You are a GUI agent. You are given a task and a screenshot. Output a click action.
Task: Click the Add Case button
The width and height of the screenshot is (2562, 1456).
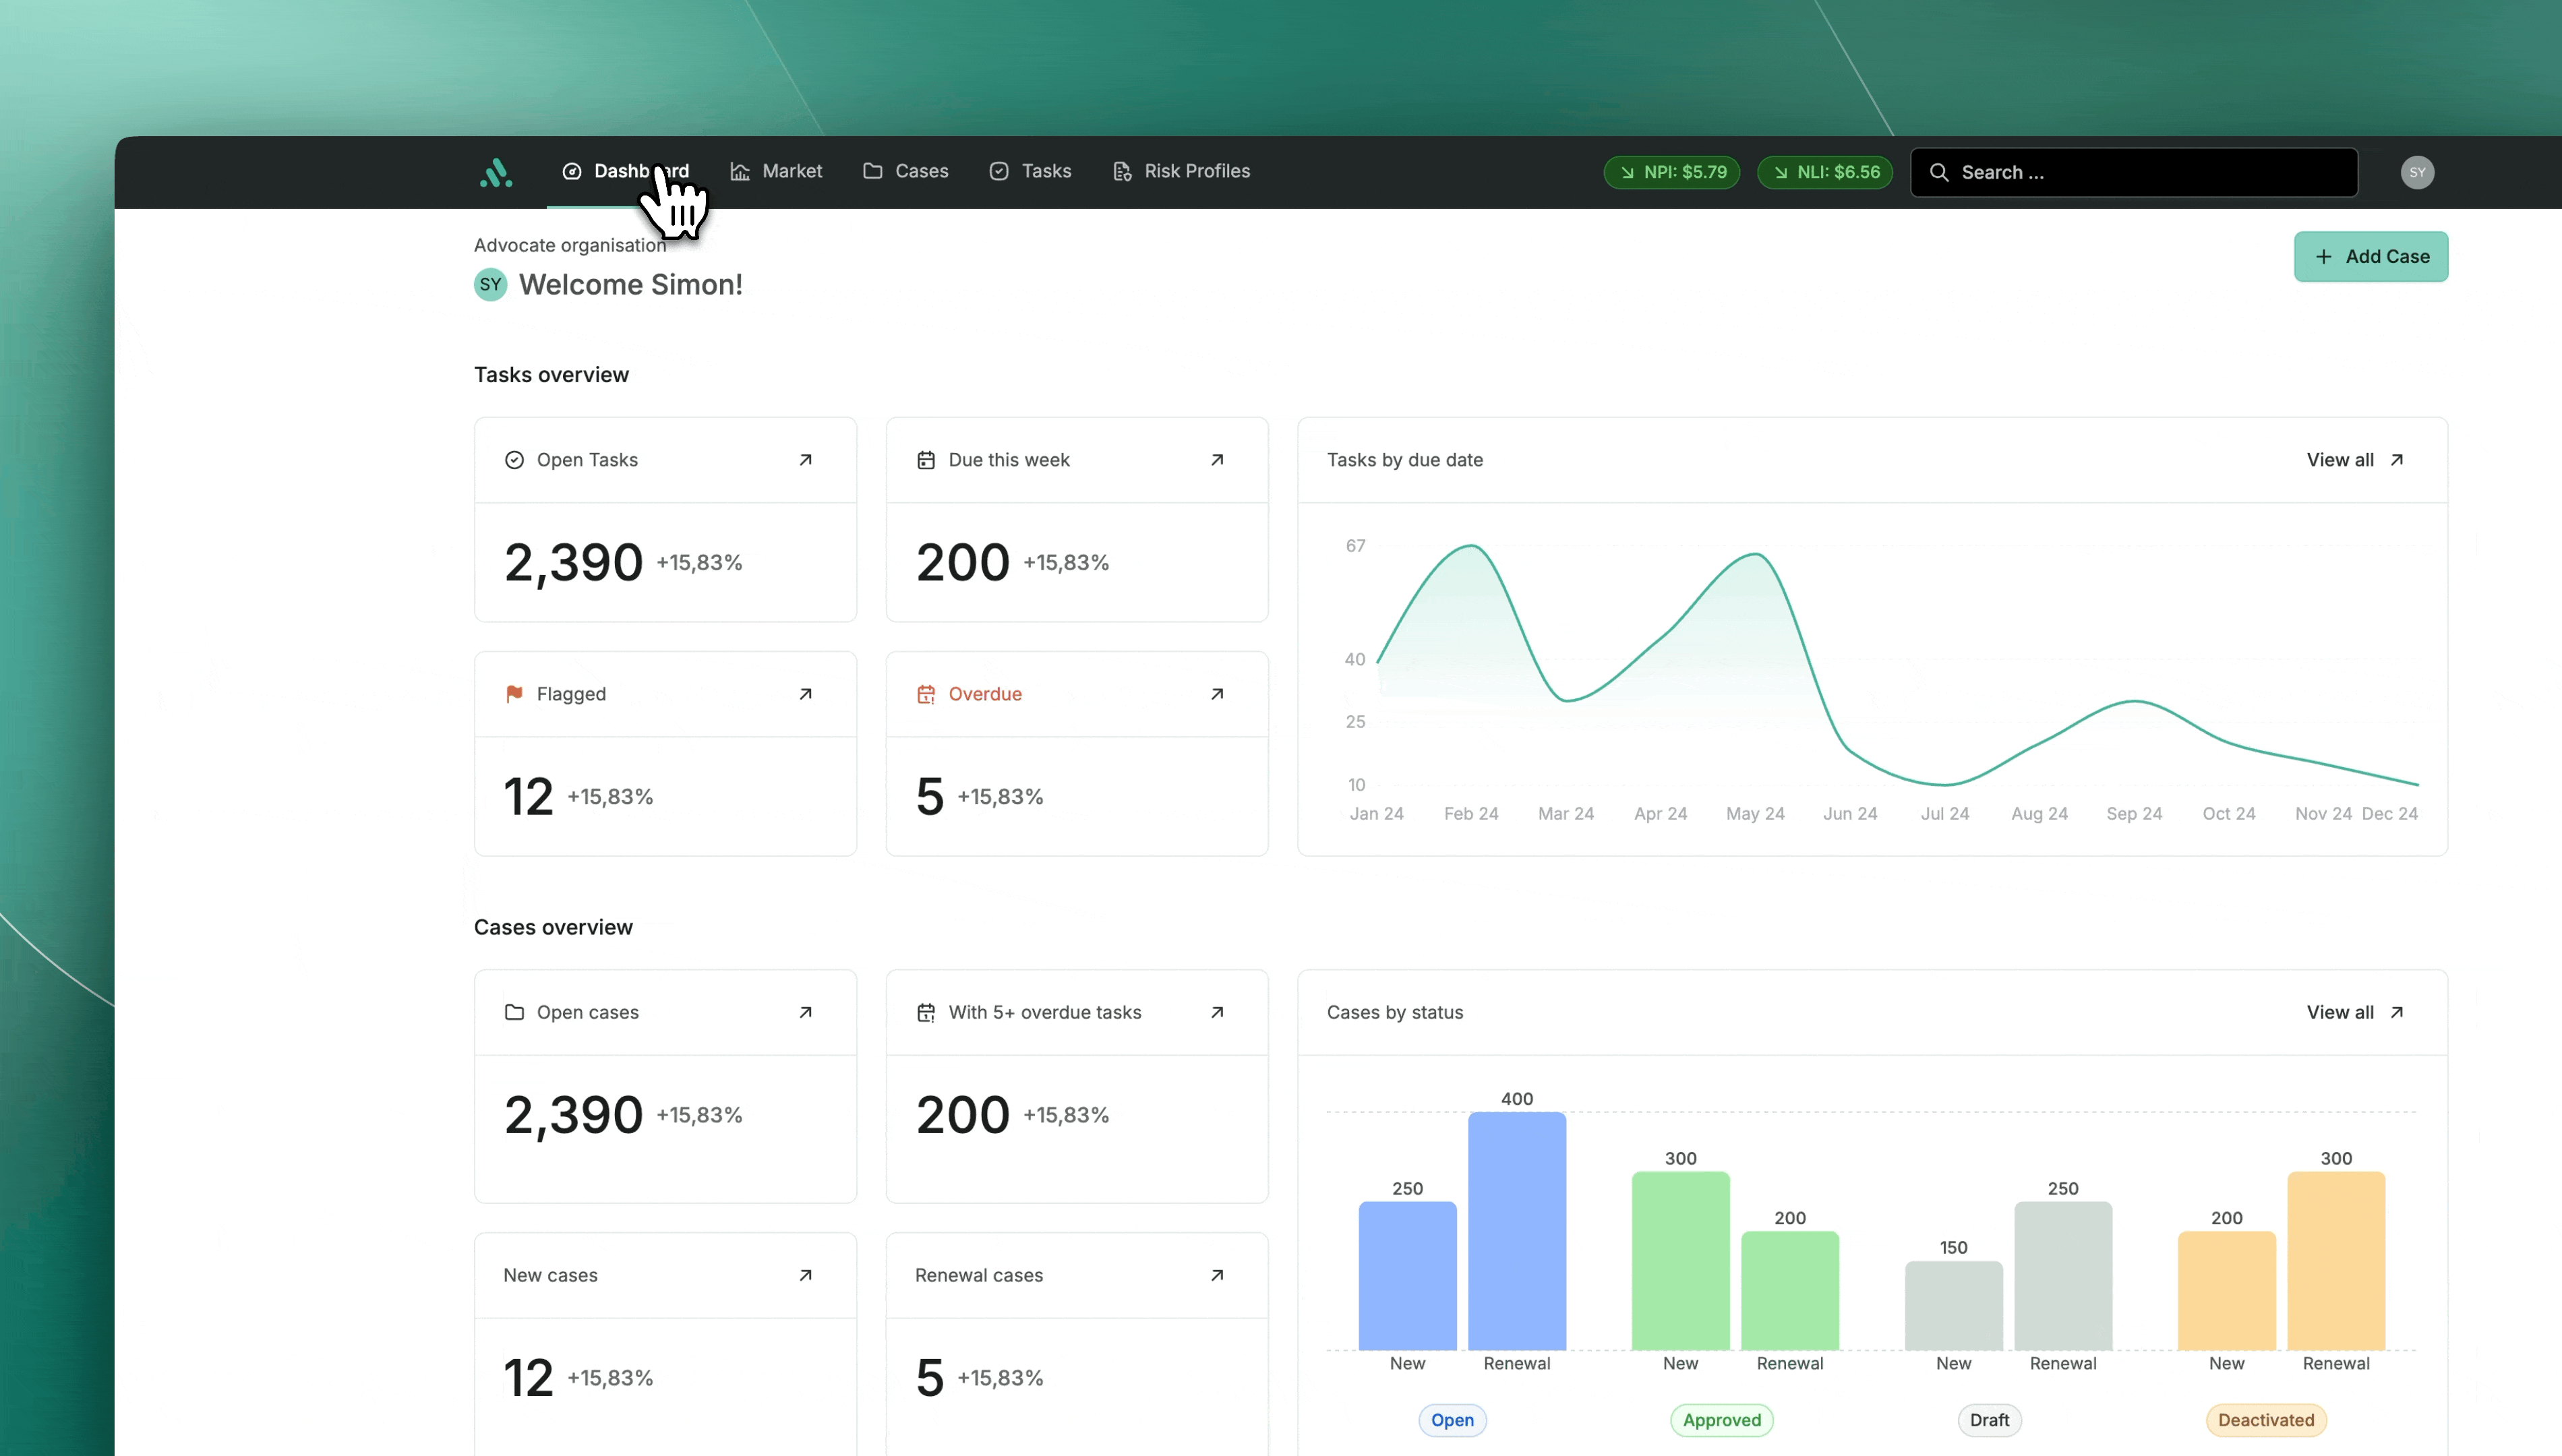2370,256
